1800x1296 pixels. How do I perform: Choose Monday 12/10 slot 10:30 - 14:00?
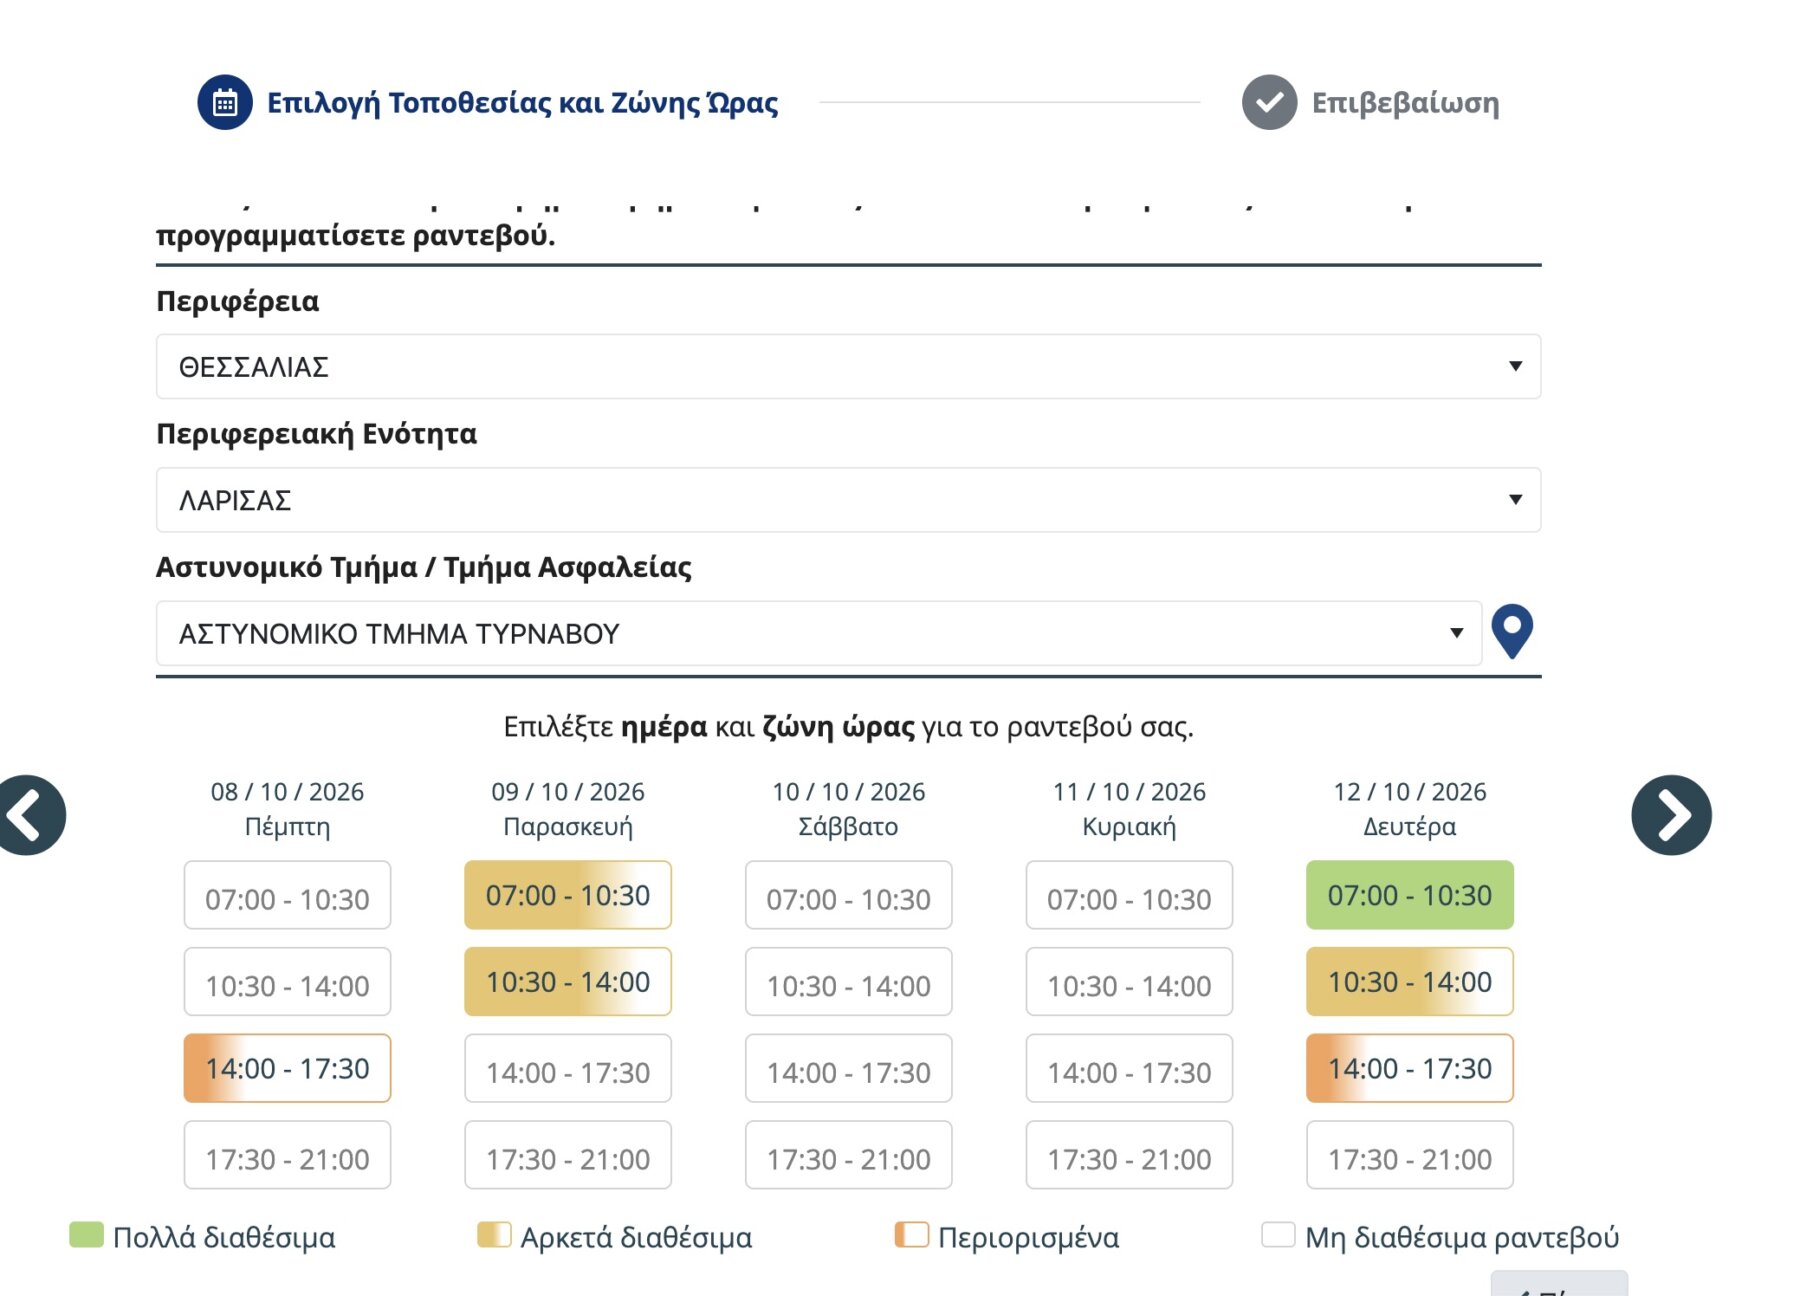[x=1410, y=982]
